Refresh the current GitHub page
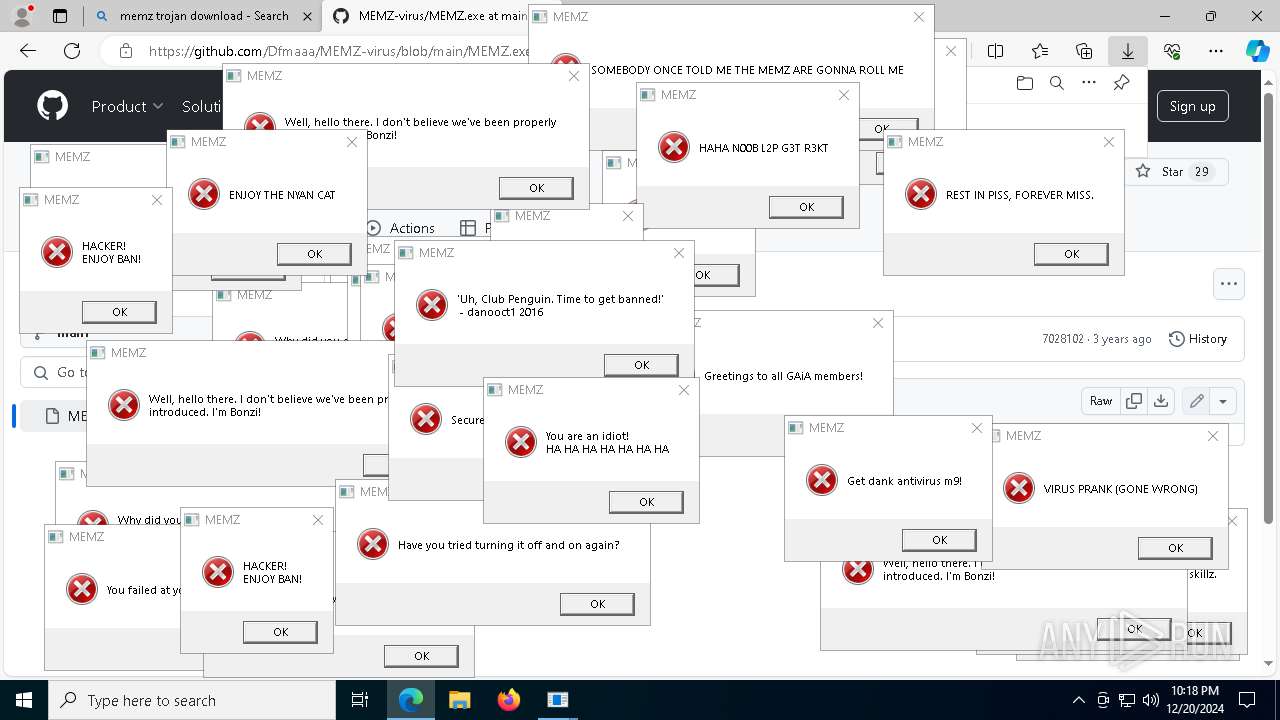This screenshot has height=720, width=1280. pyautogui.click(x=72, y=51)
